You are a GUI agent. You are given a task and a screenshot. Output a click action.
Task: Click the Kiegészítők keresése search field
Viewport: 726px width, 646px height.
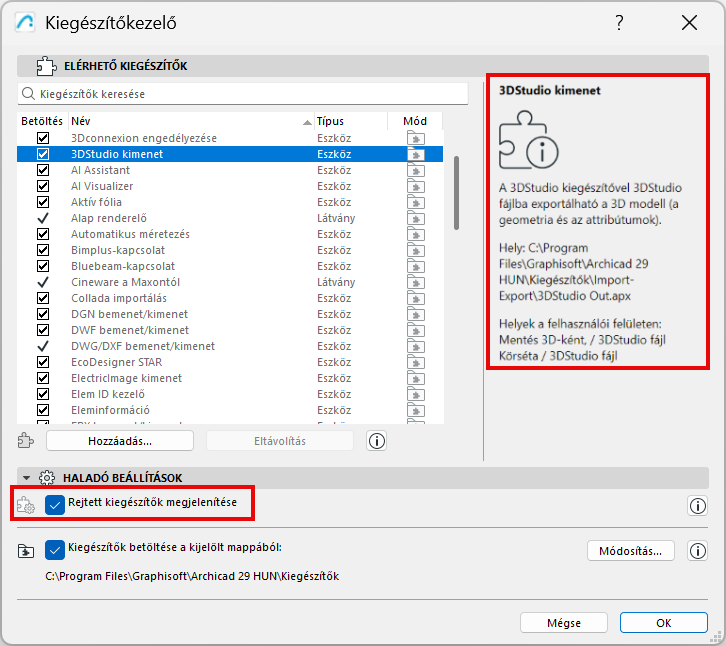click(x=243, y=94)
